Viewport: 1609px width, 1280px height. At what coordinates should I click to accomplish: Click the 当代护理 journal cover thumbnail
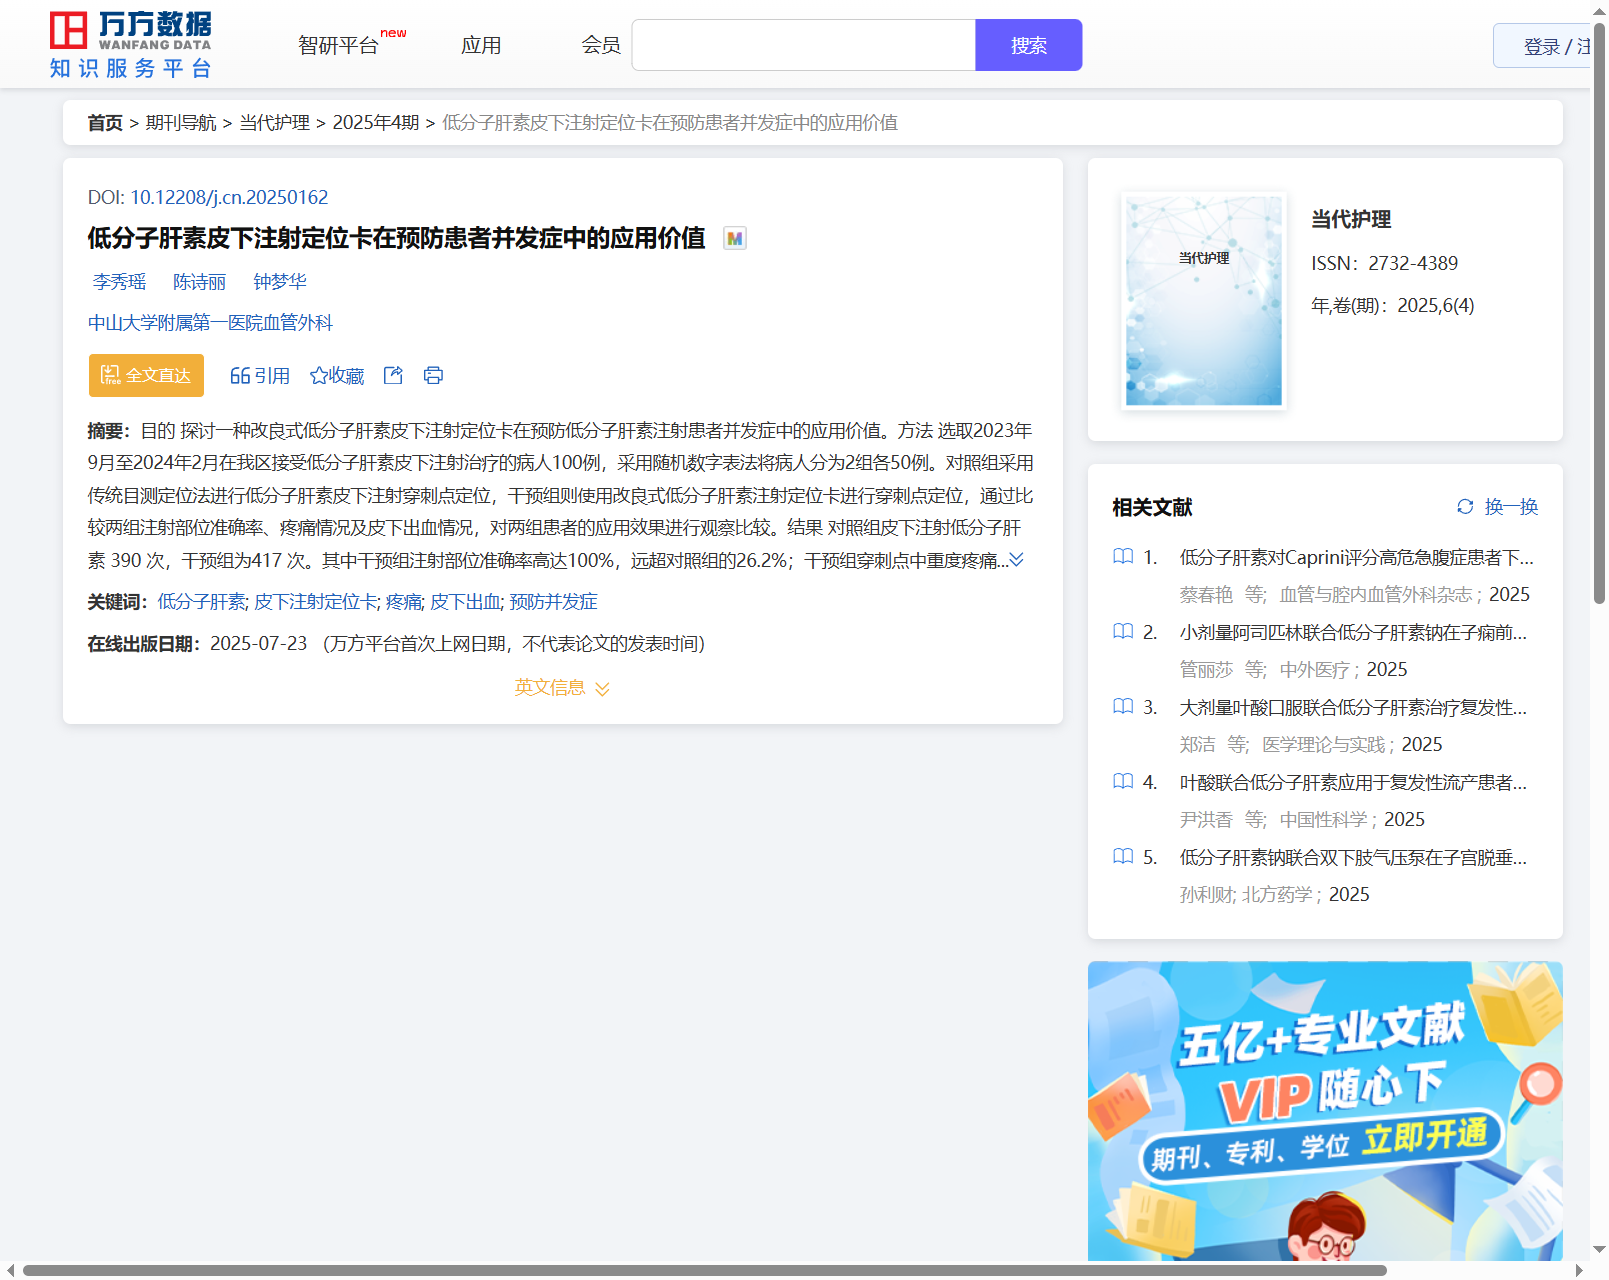(x=1203, y=301)
